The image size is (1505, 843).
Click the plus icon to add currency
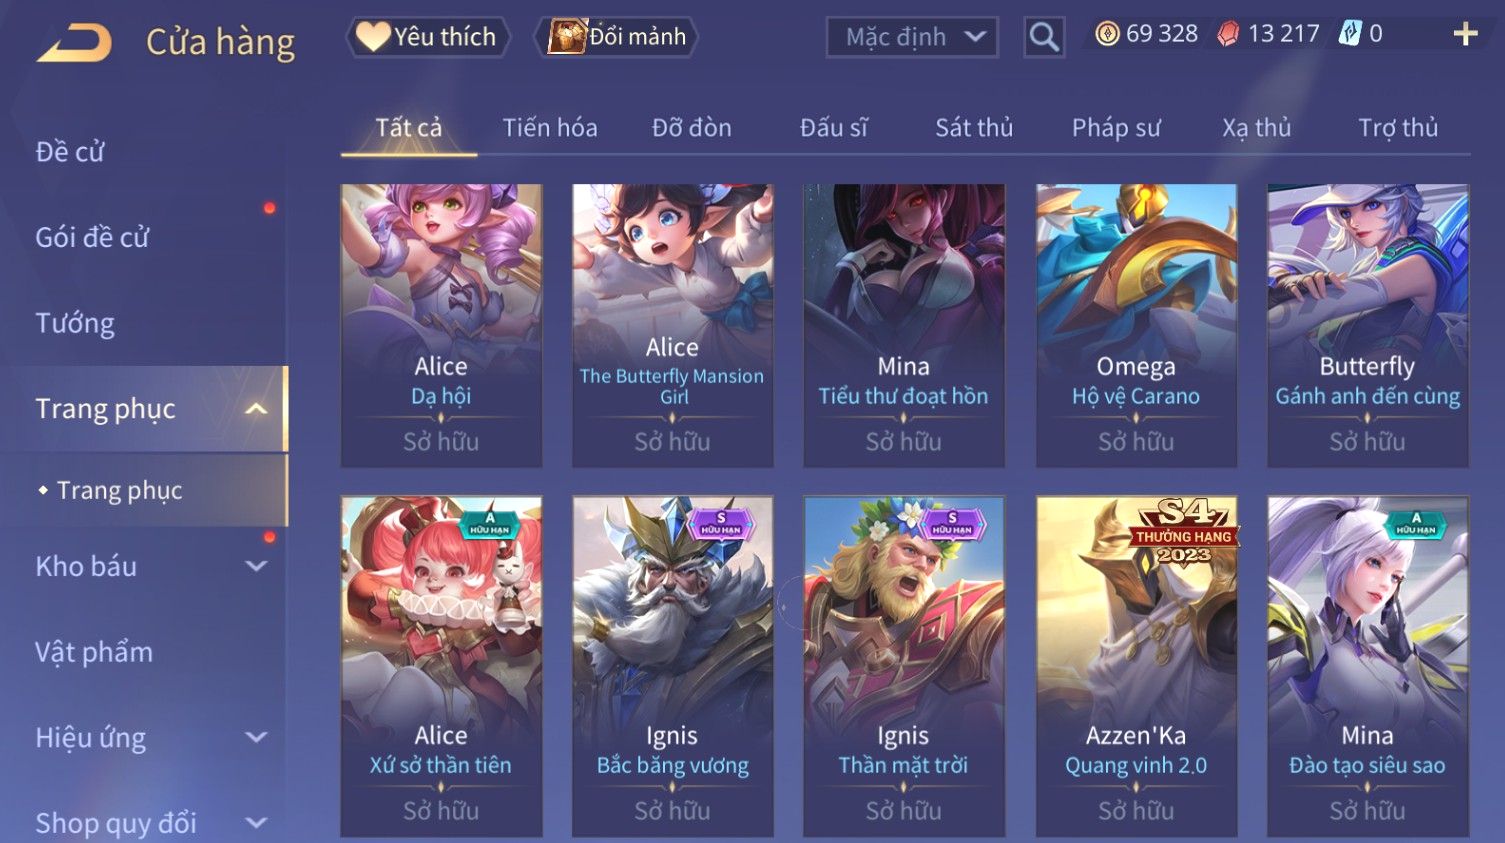[1465, 34]
